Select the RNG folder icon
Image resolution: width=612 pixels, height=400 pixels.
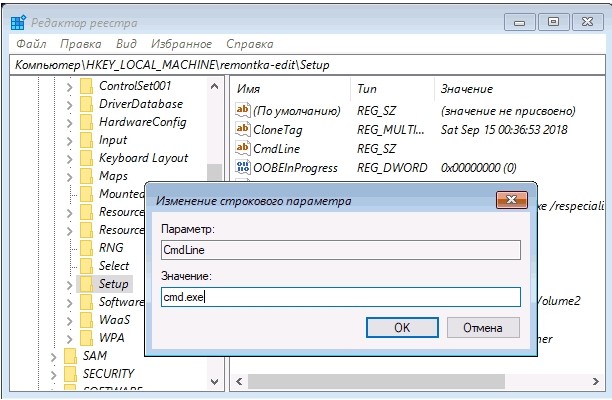coord(86,247)
